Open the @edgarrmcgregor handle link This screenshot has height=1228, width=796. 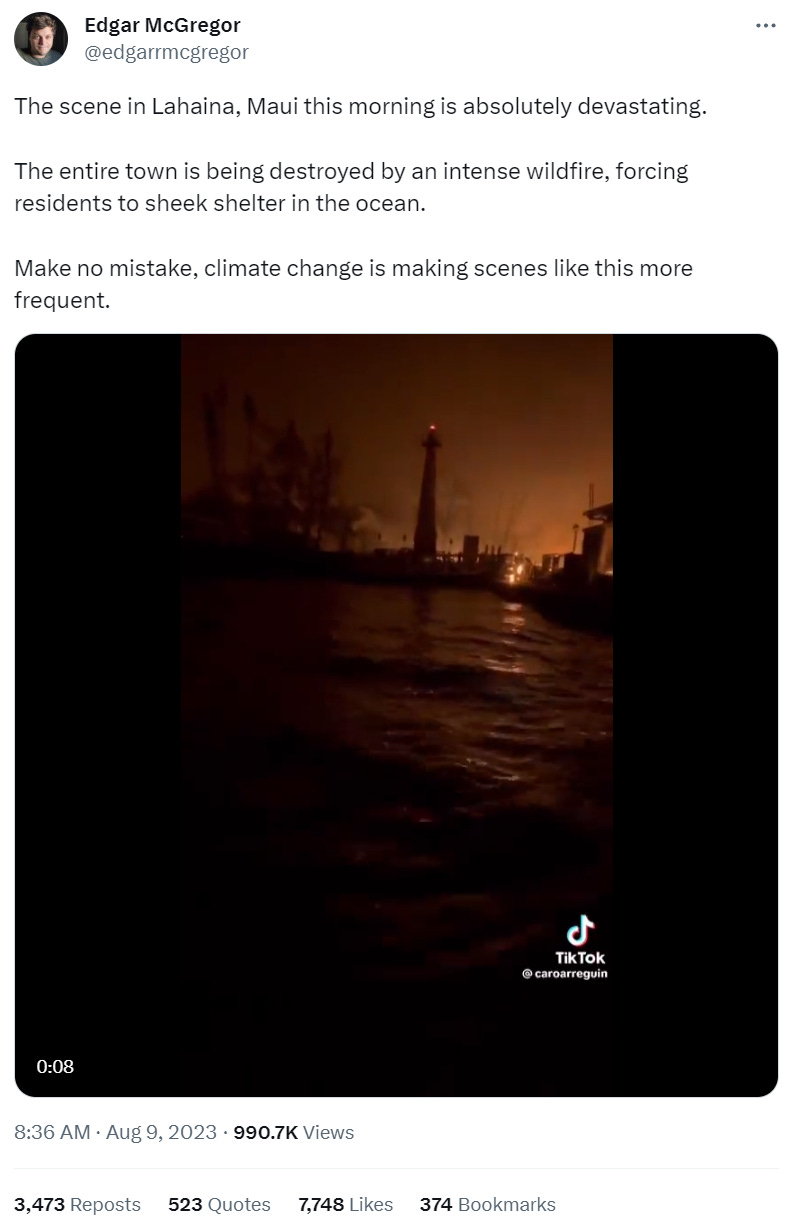click(166, 51)
